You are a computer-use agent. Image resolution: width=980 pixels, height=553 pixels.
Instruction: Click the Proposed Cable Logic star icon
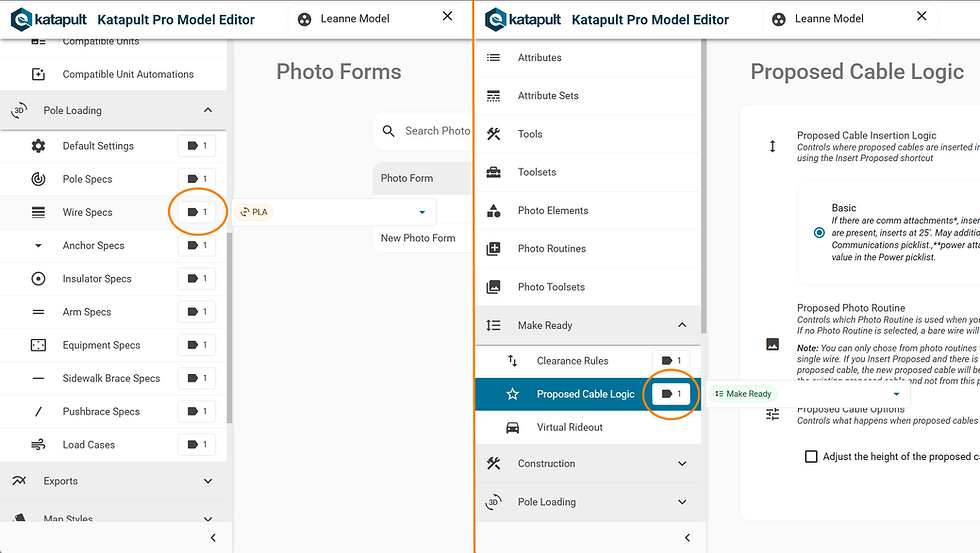(x=512, y=394)
